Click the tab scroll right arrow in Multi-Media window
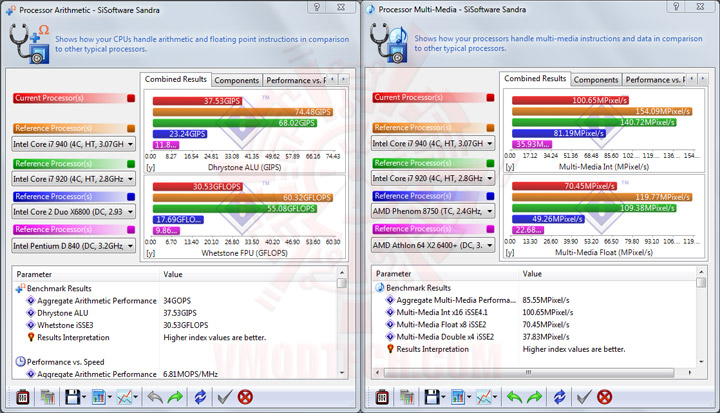Viewport: 720px width, 413px height. [703, 79]
